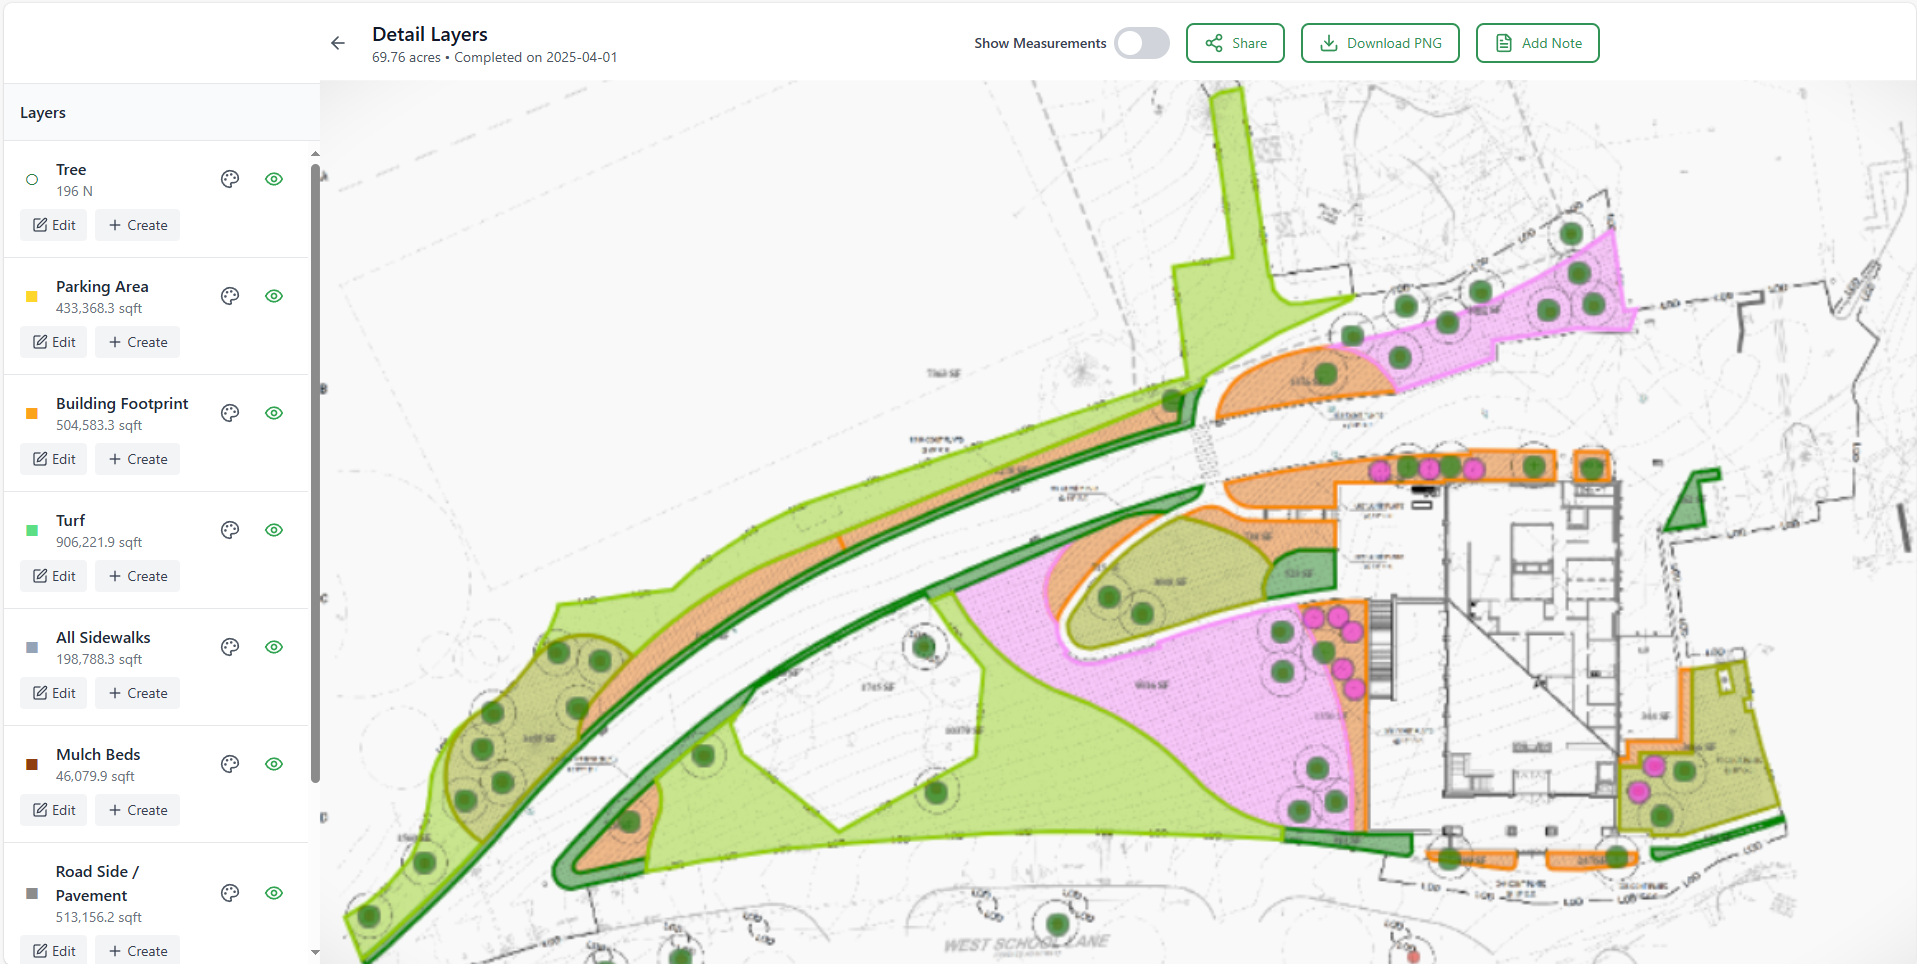1917x964 pixels.
Task: Click the back arrow beside Detail Layers
Action: tap(338, 43)
